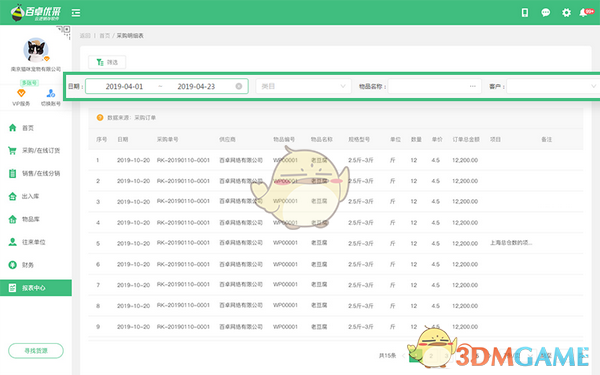Click the 采购单号 column header

167,139
